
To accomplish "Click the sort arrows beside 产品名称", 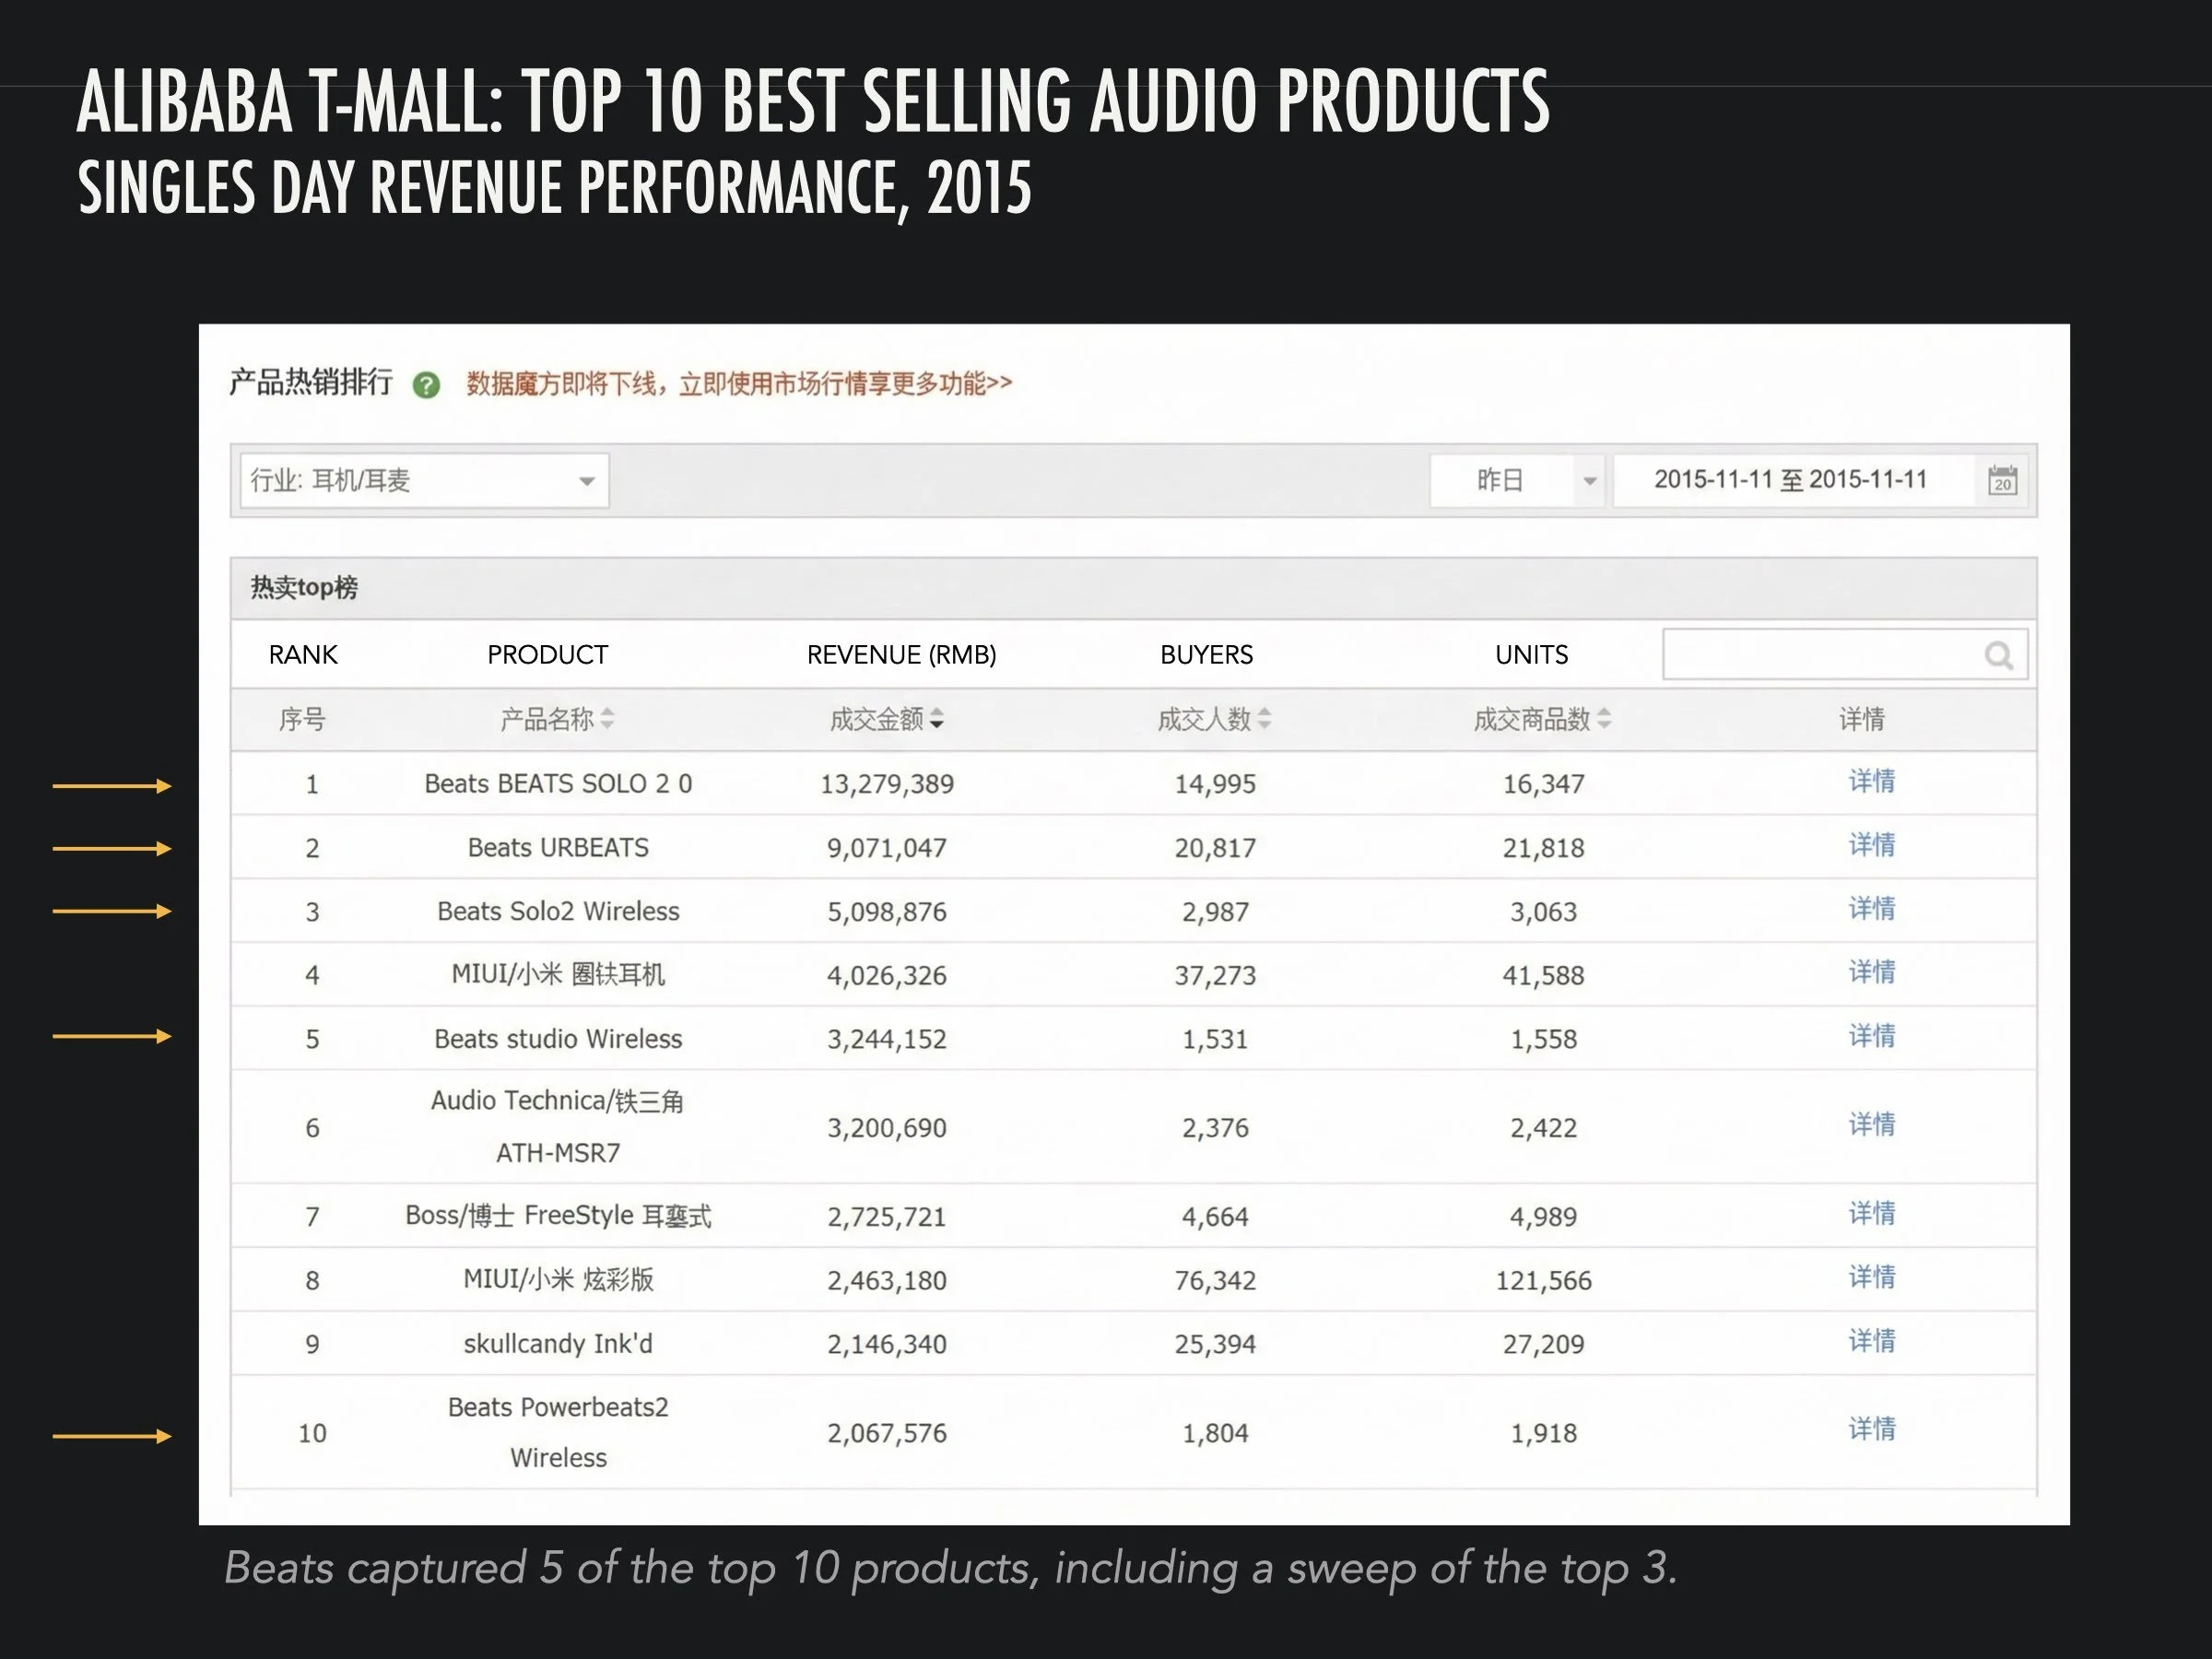I will [609, 719].
